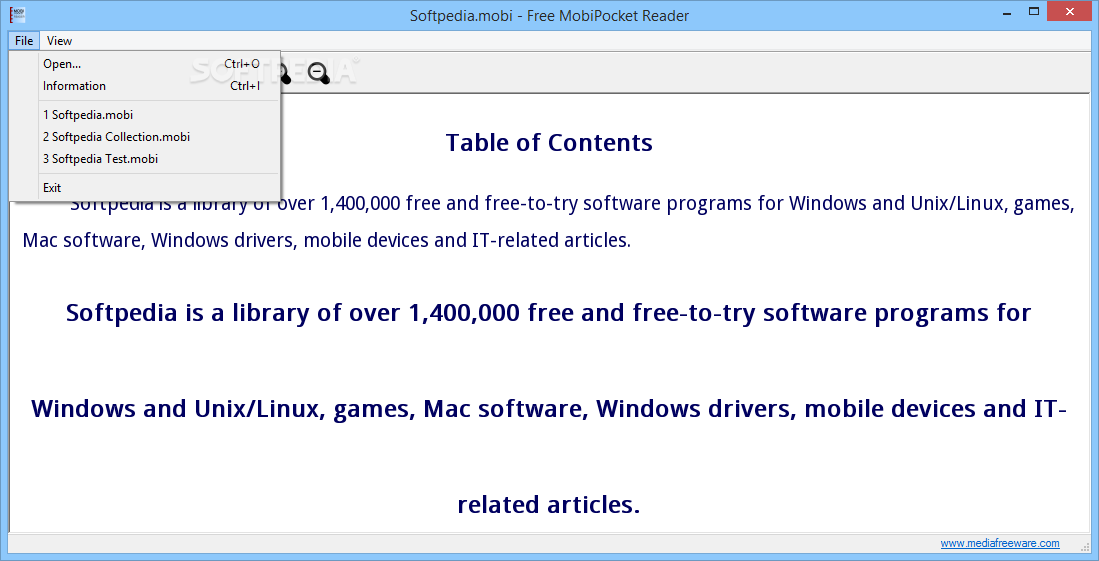
Task: Click the line starting 'Mac software, Windows drivers'
Action: 327,240
